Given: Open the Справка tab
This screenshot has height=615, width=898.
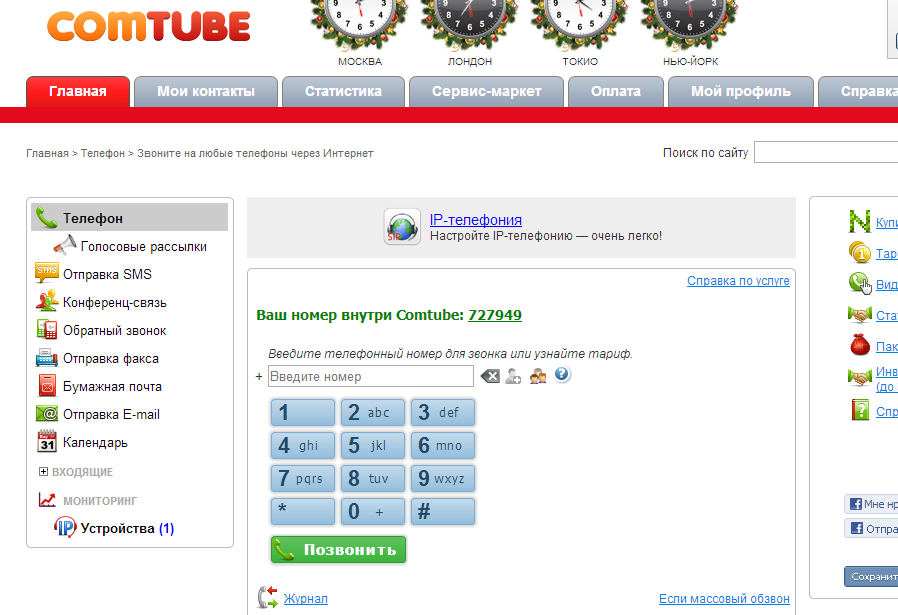Looking at the screenshot, I should point(858,92).
